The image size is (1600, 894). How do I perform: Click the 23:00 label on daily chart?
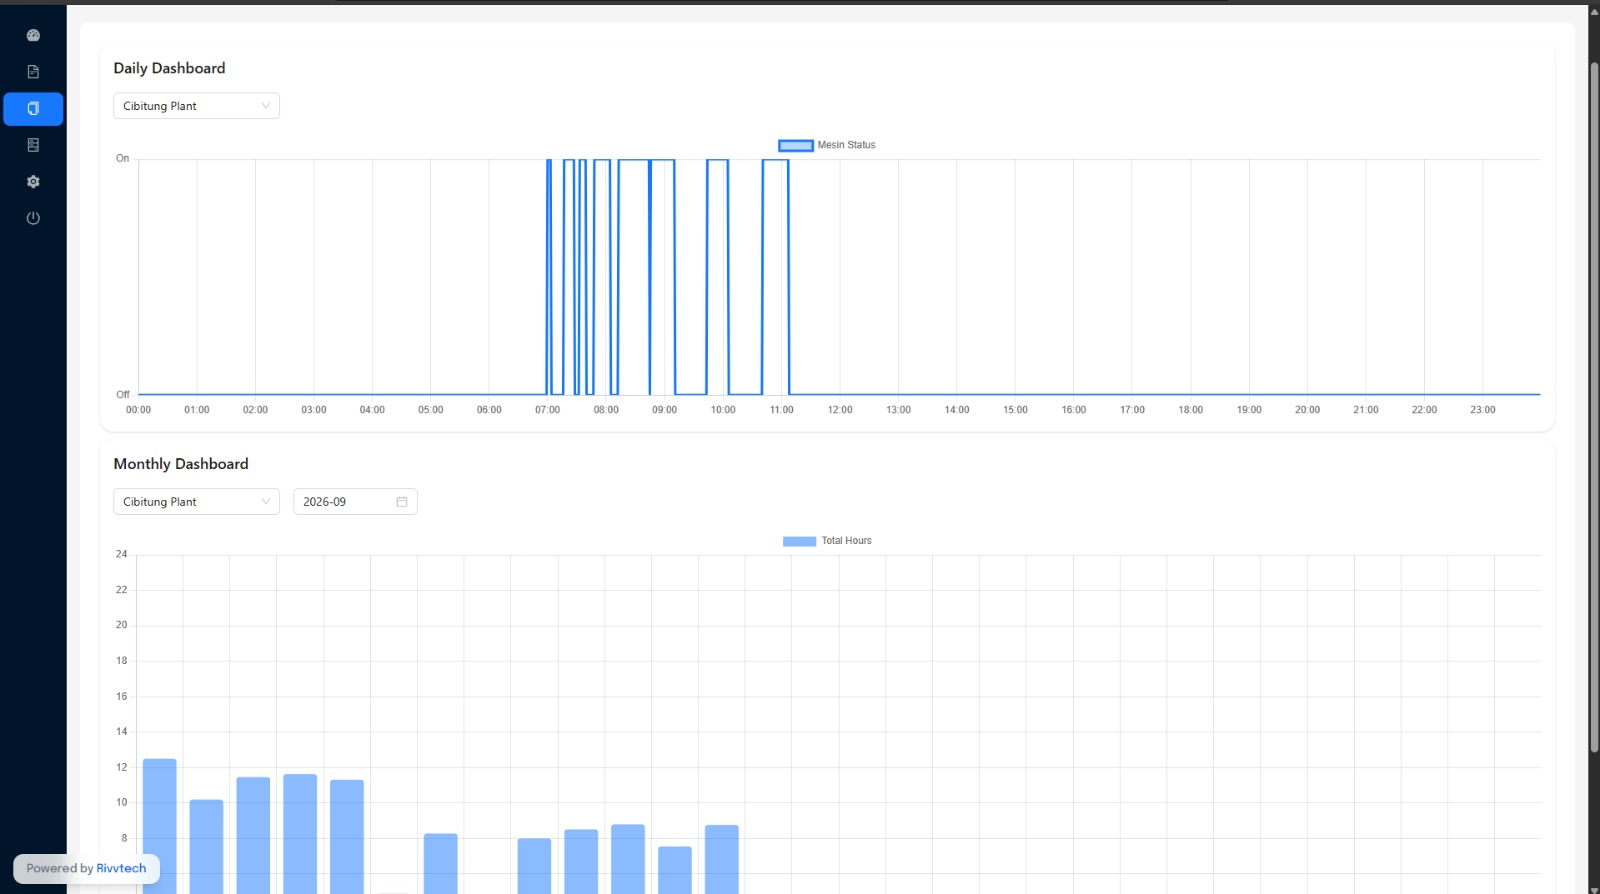tap(1482, 410)
